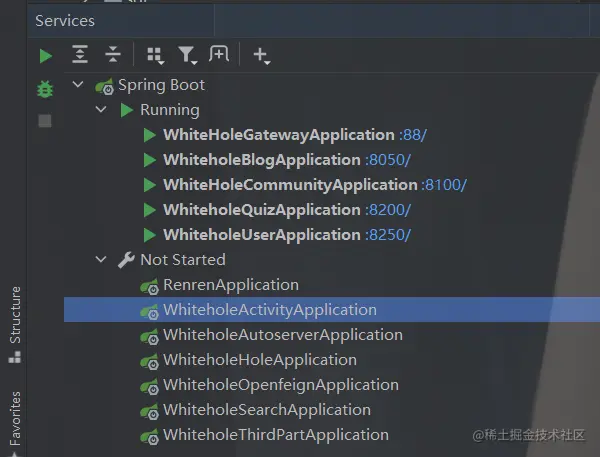600x457 pixels.
Task: Click the green Debug bug icon
Action: [45, 89]
